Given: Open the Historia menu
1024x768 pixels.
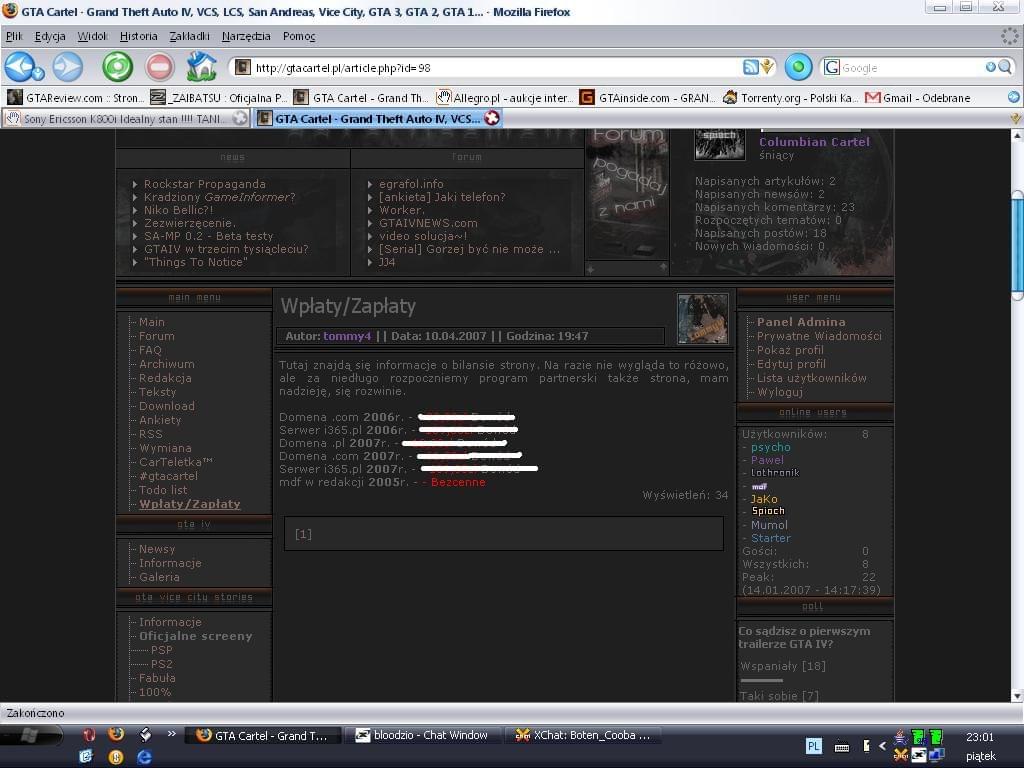Looking at the screenshot, I should point(138,36).
